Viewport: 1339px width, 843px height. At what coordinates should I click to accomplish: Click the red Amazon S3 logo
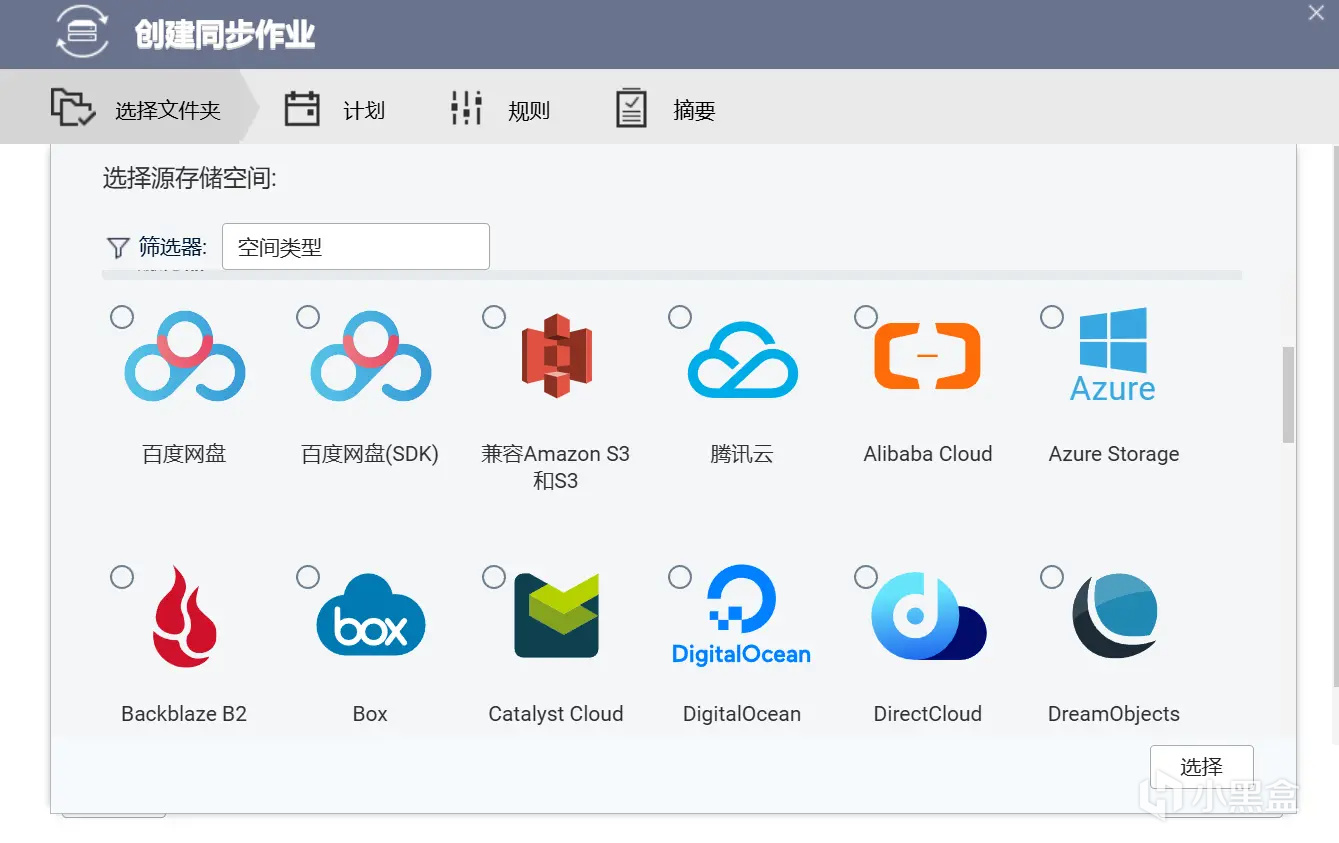(x=557, y=356)
